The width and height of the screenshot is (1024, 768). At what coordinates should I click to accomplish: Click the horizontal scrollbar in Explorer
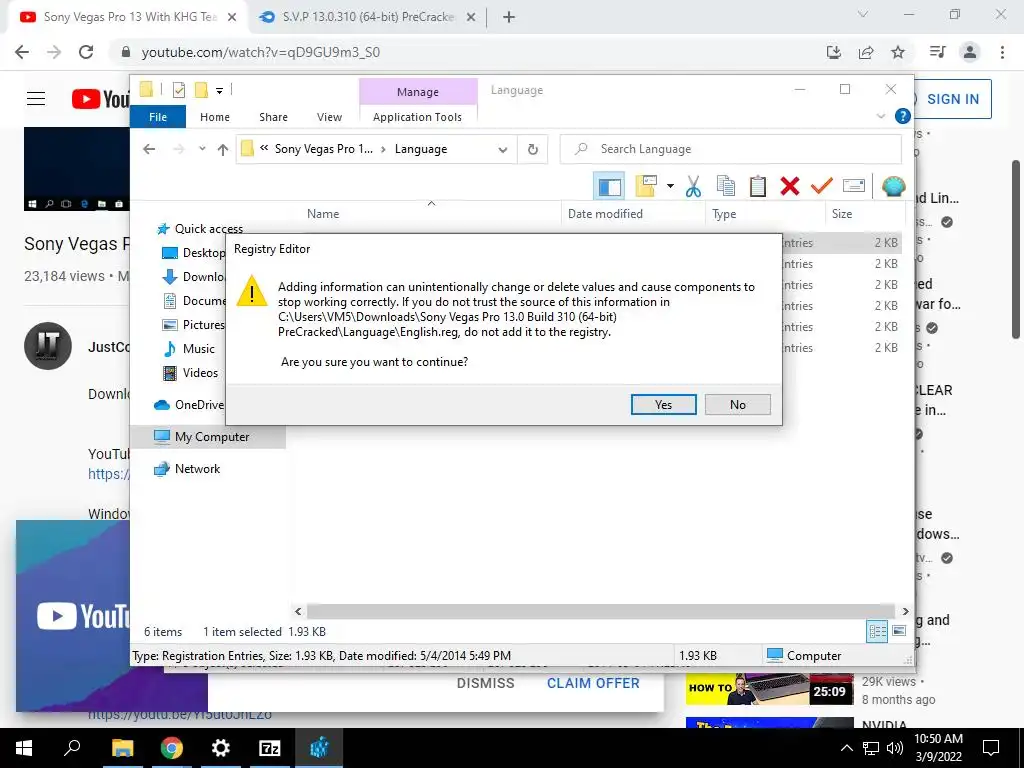pyautogui.click(x=601, y=611)
